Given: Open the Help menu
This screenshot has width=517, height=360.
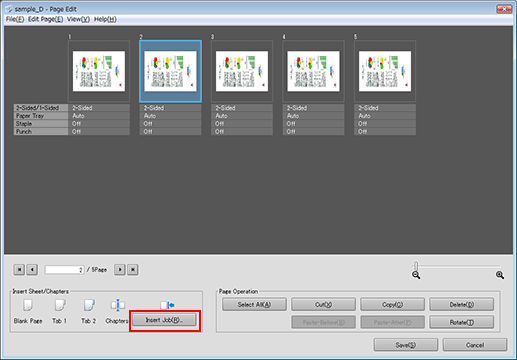Looking at the screenshot, I should click(105, 19).
